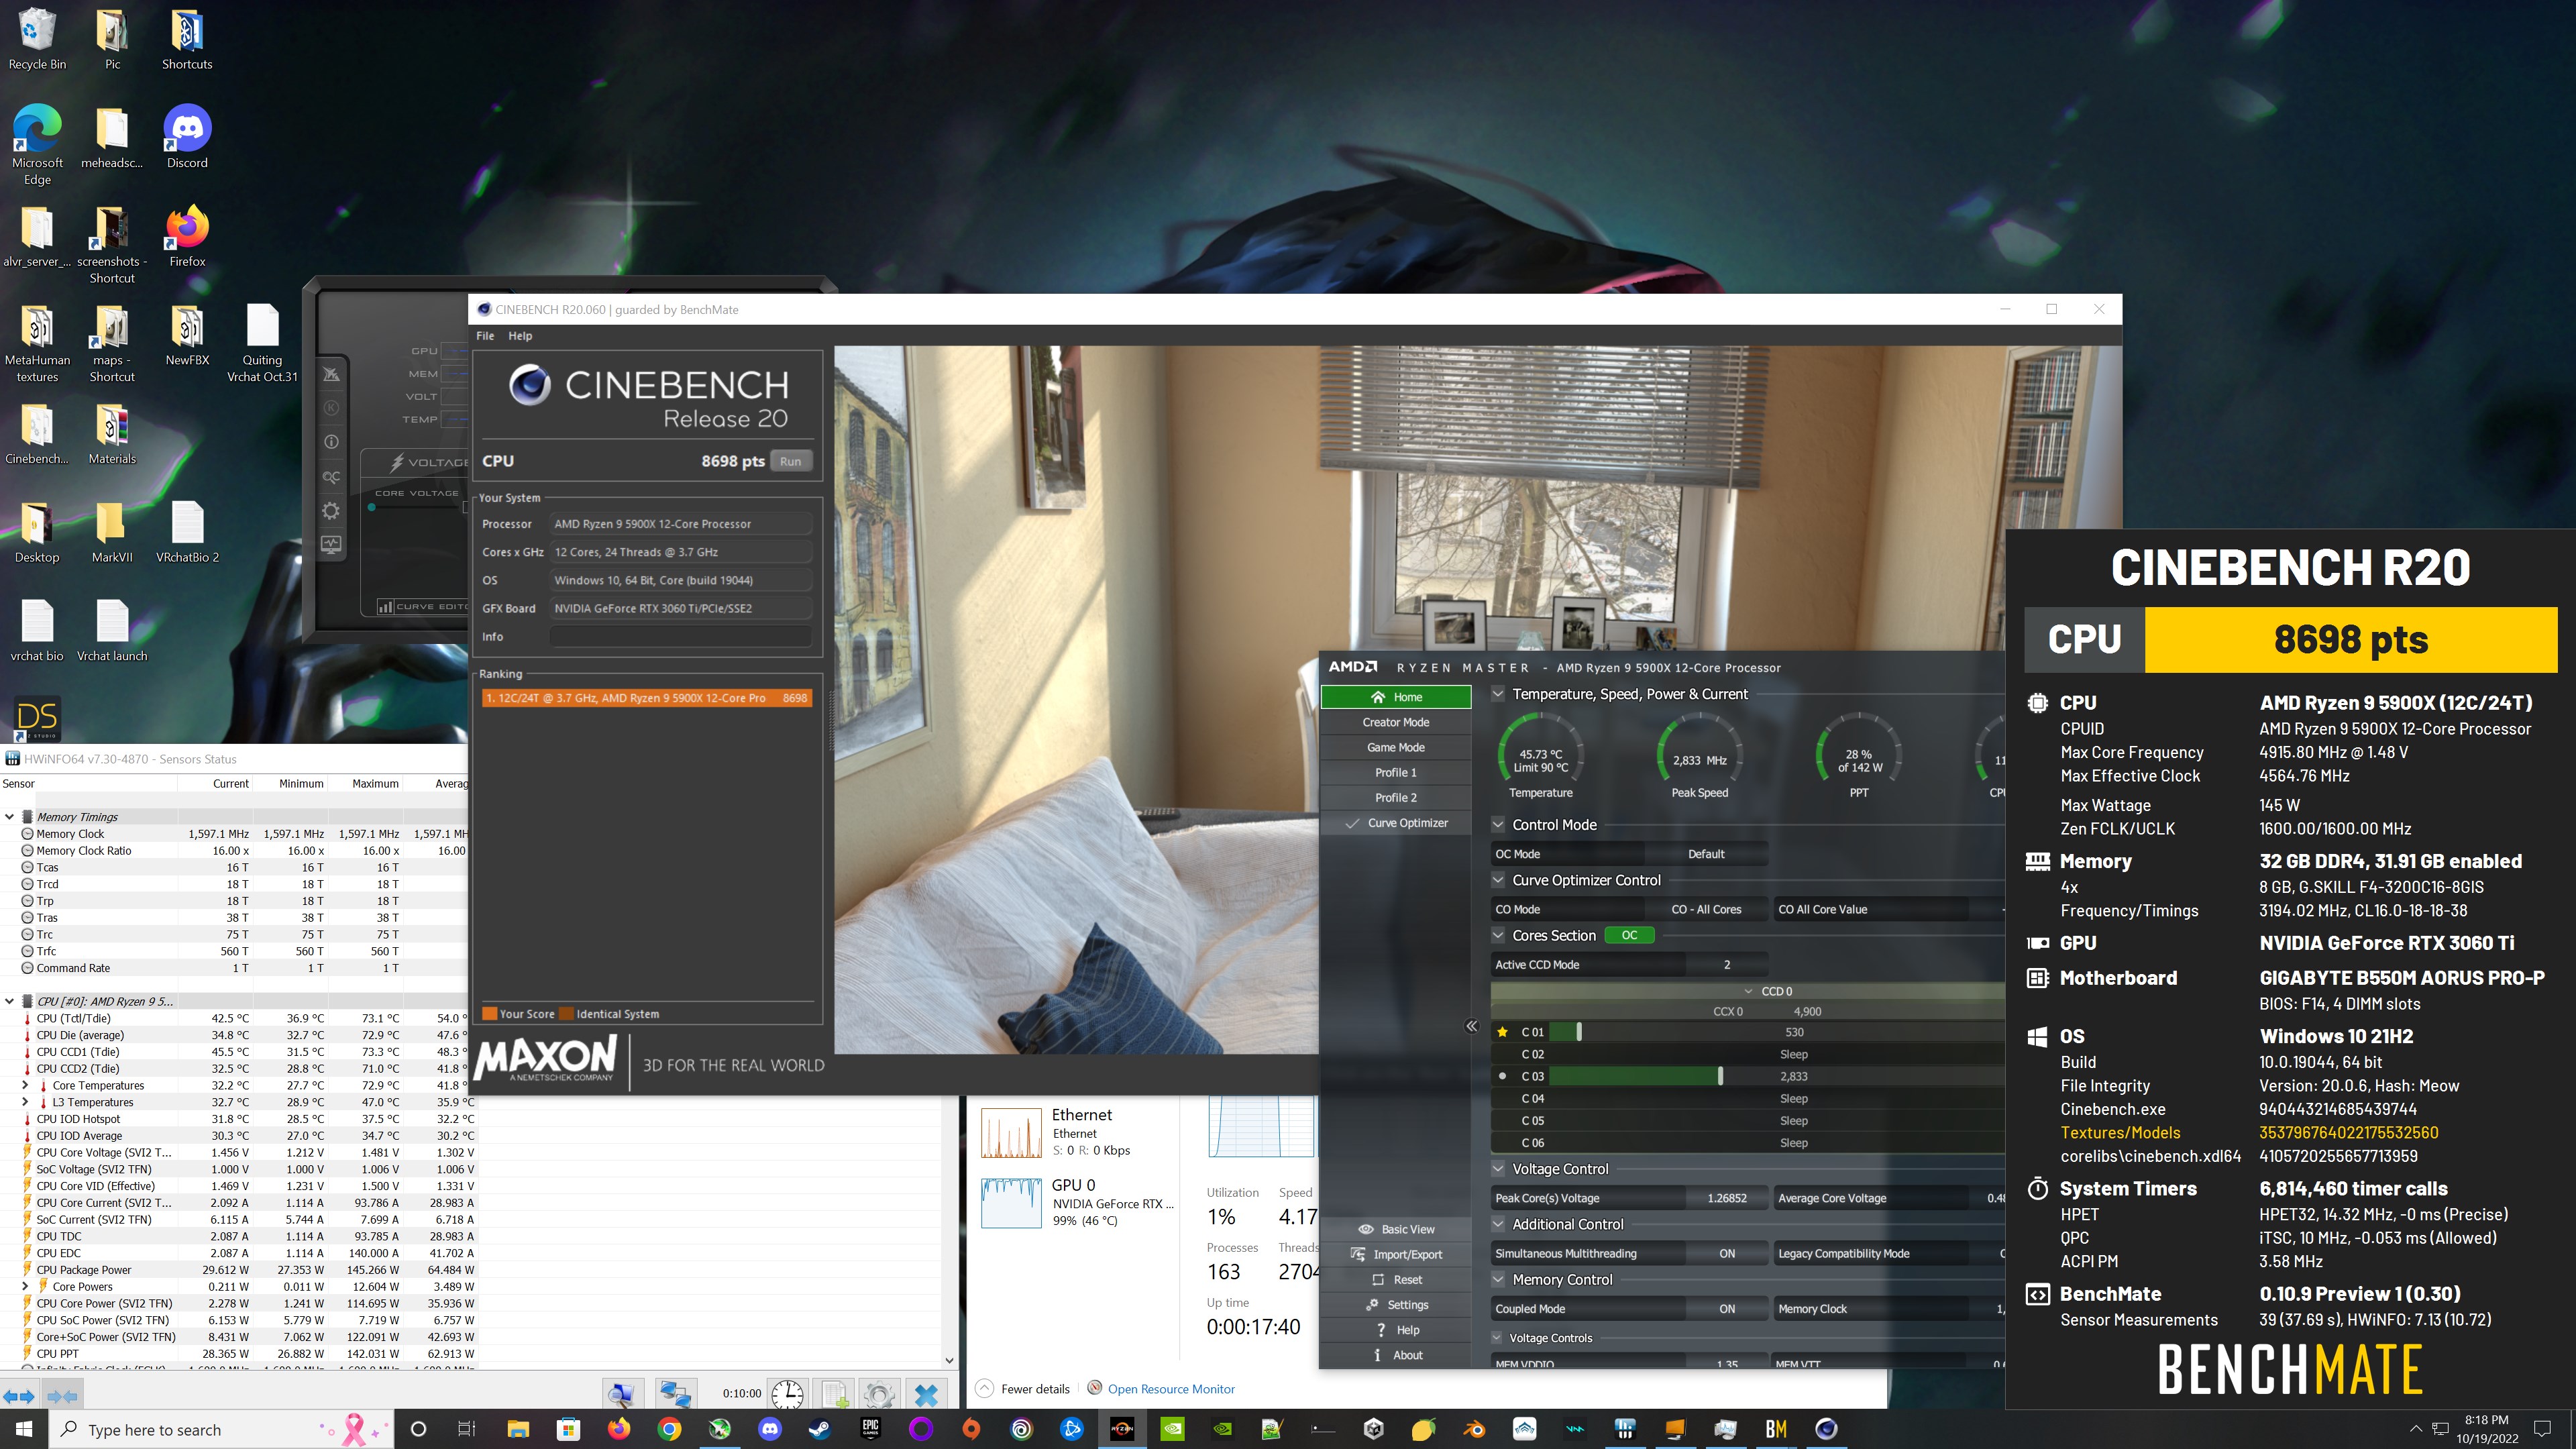Open Afterburner hardware monitor icon
The width and height of the screenshot is (2576, 1449).
coord(331,545)
